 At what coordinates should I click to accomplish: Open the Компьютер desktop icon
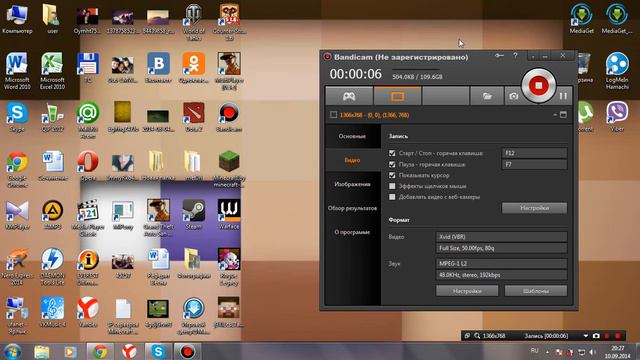tap(16, 19)
